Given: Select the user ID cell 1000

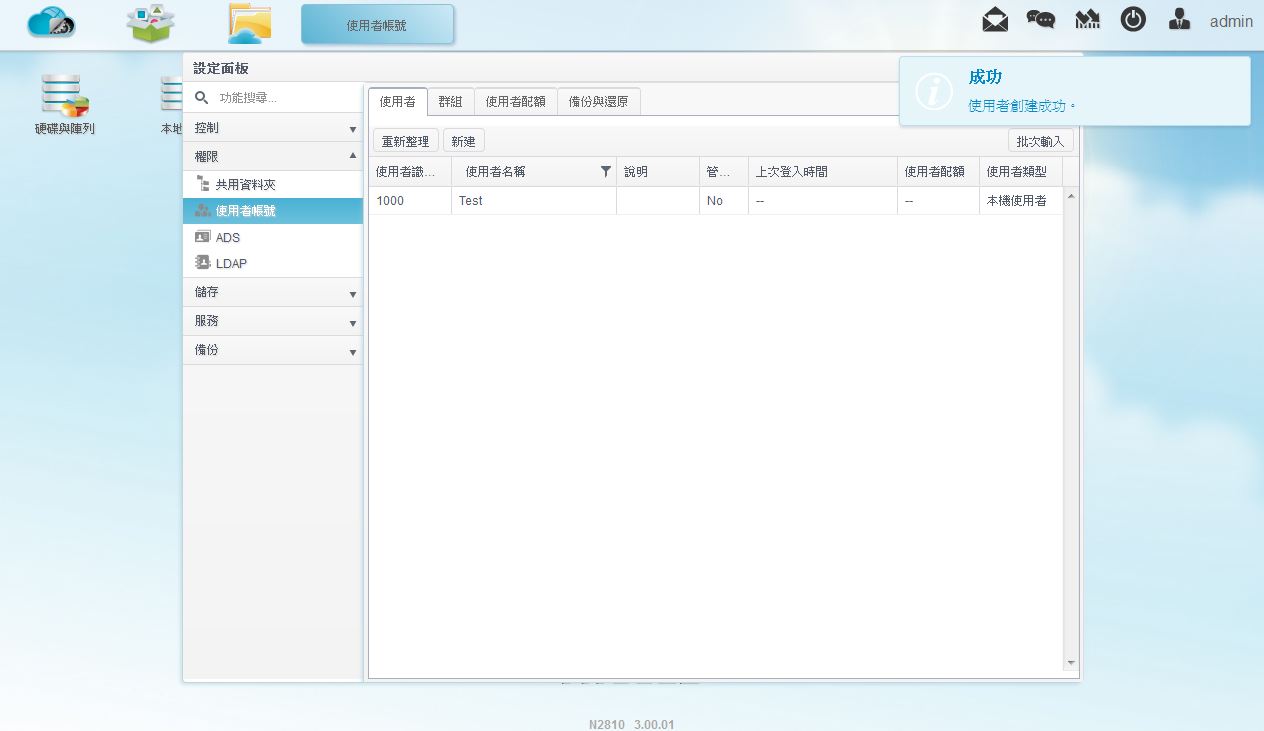Looking at the screenshot, I should [x=410, y=201].
